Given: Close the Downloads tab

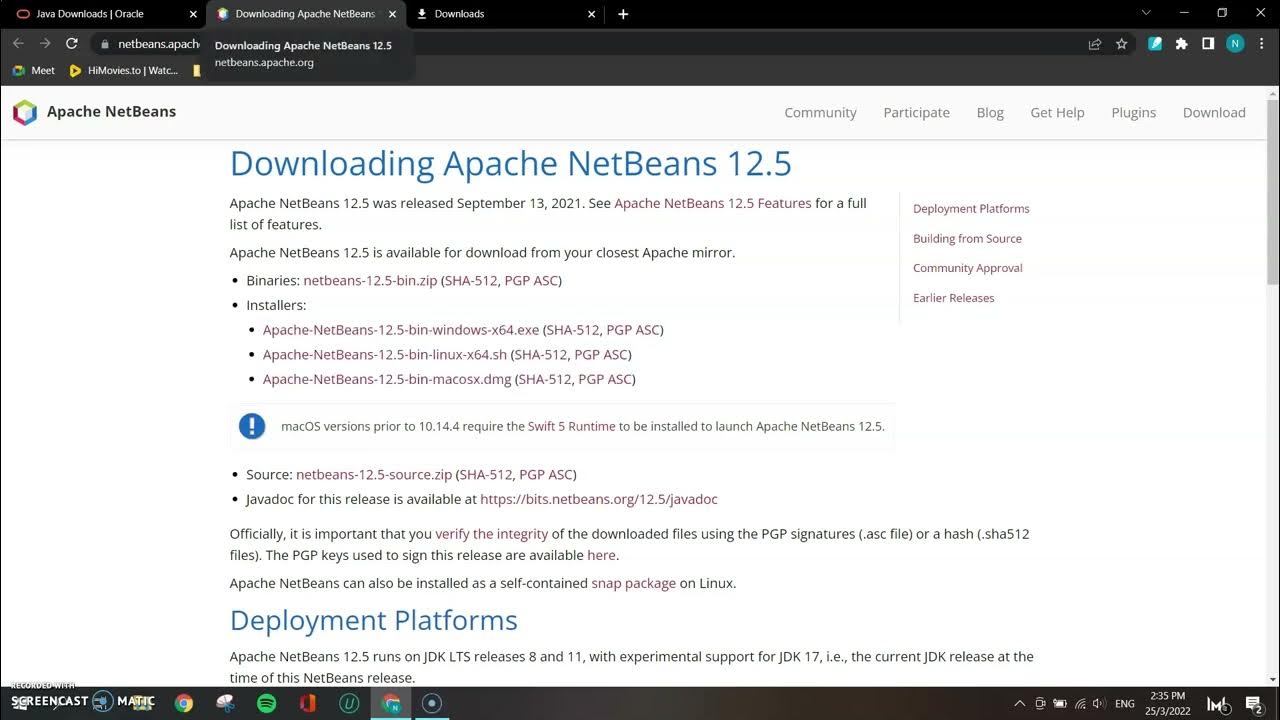Looking at the screenshot, I should 592,14.
